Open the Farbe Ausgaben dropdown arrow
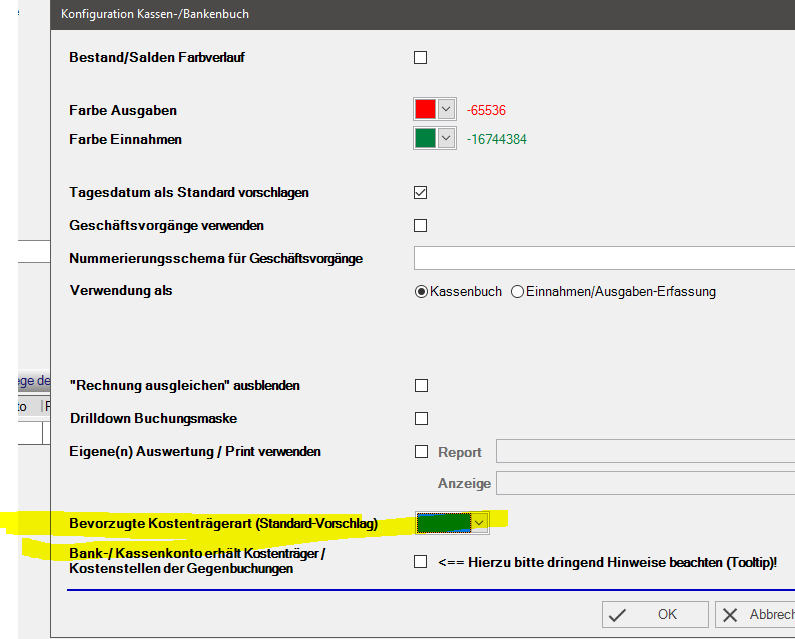 446,110
